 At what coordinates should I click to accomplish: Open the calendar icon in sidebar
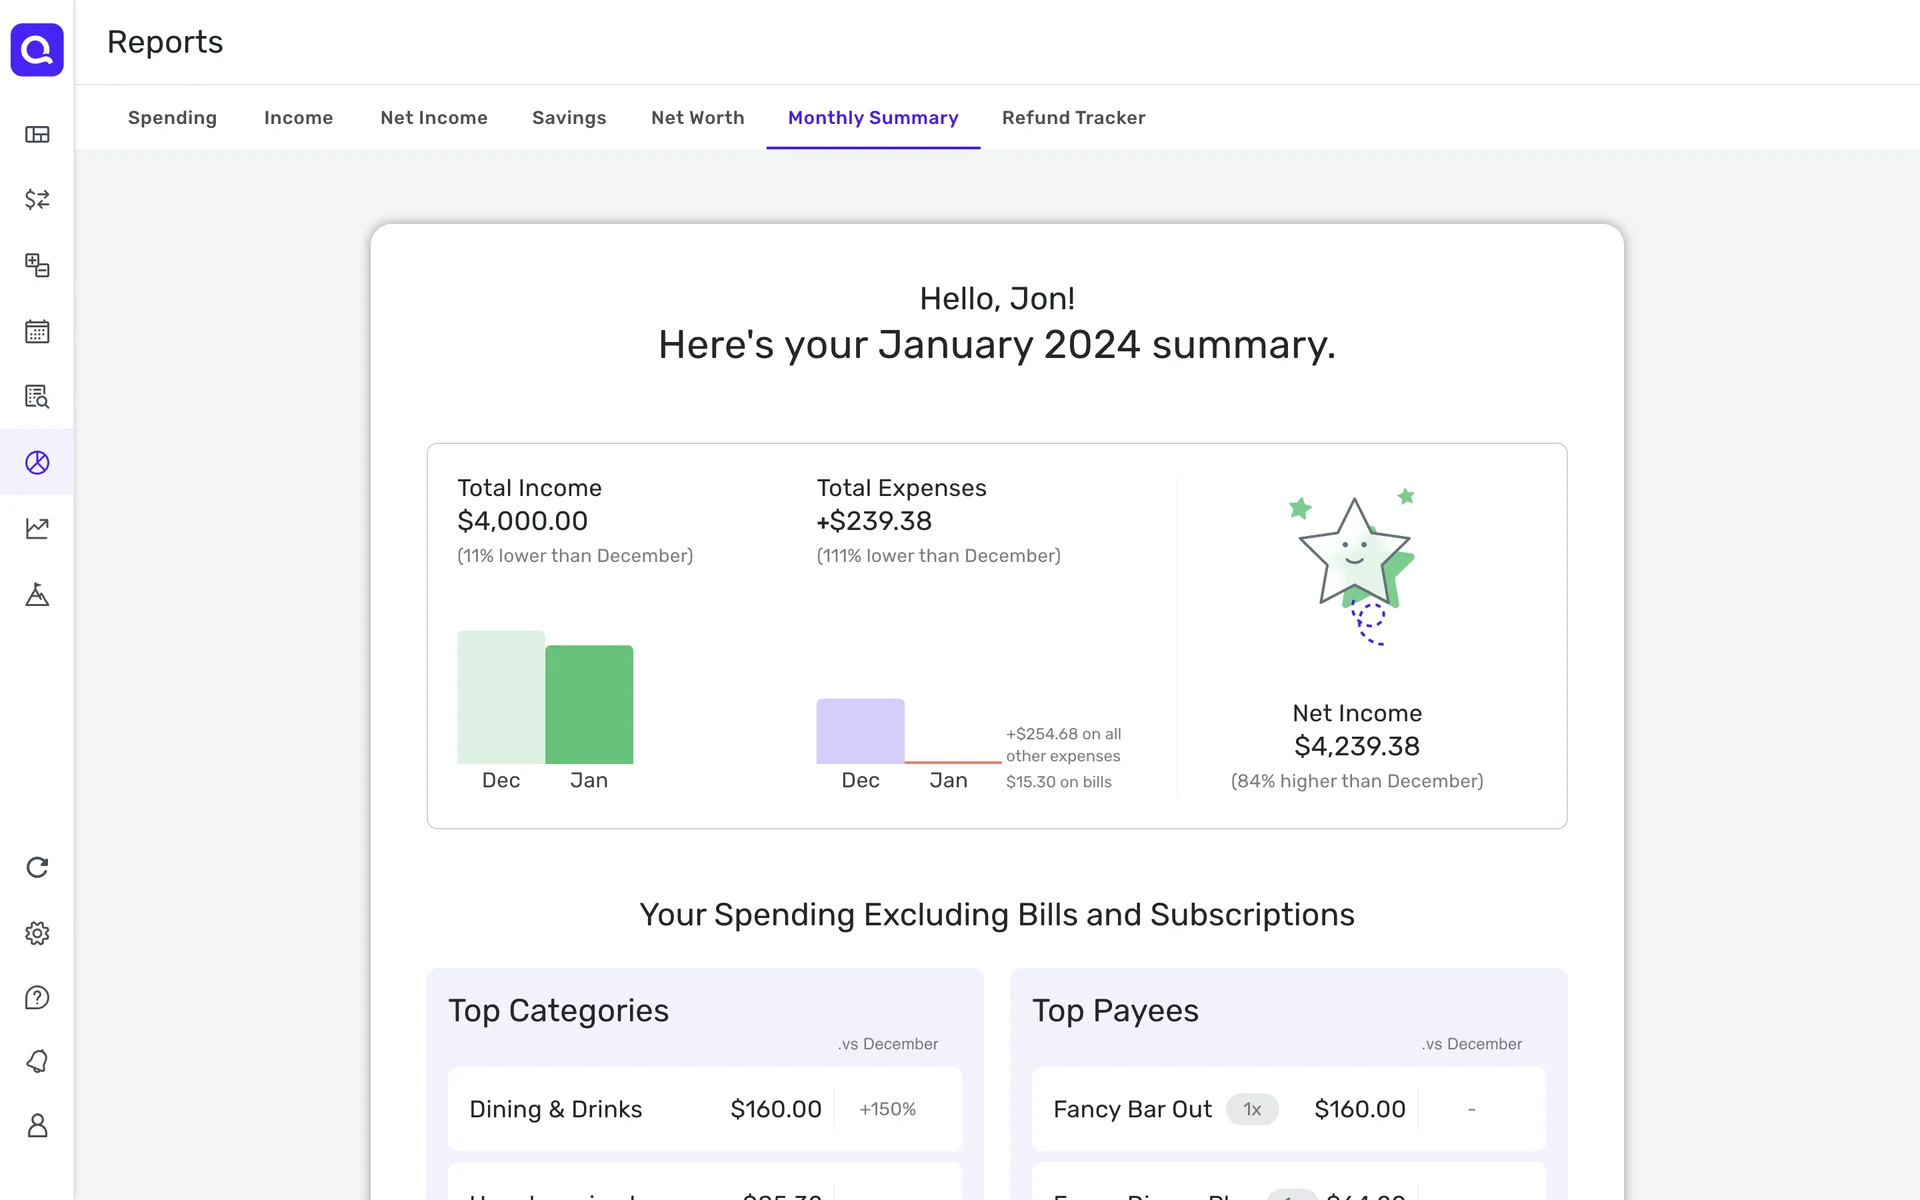click(37, 331)
